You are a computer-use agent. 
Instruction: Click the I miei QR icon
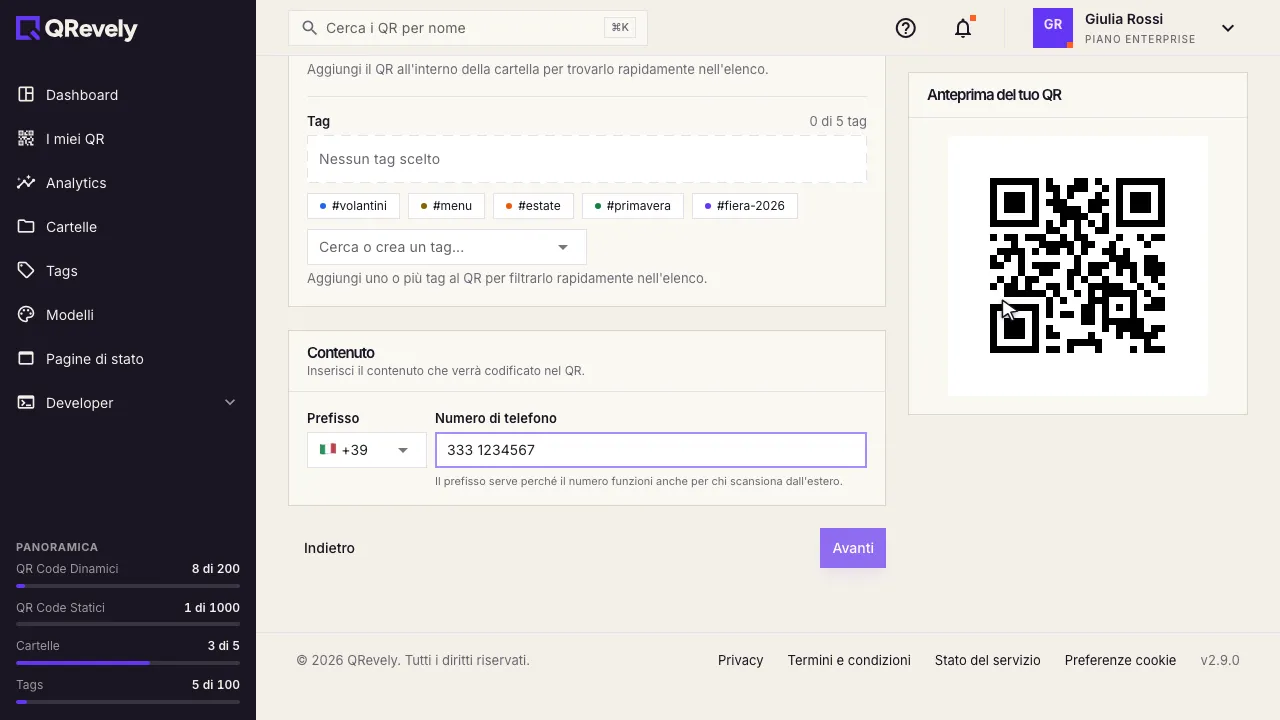pyautogui.click(x=26, y=138)
